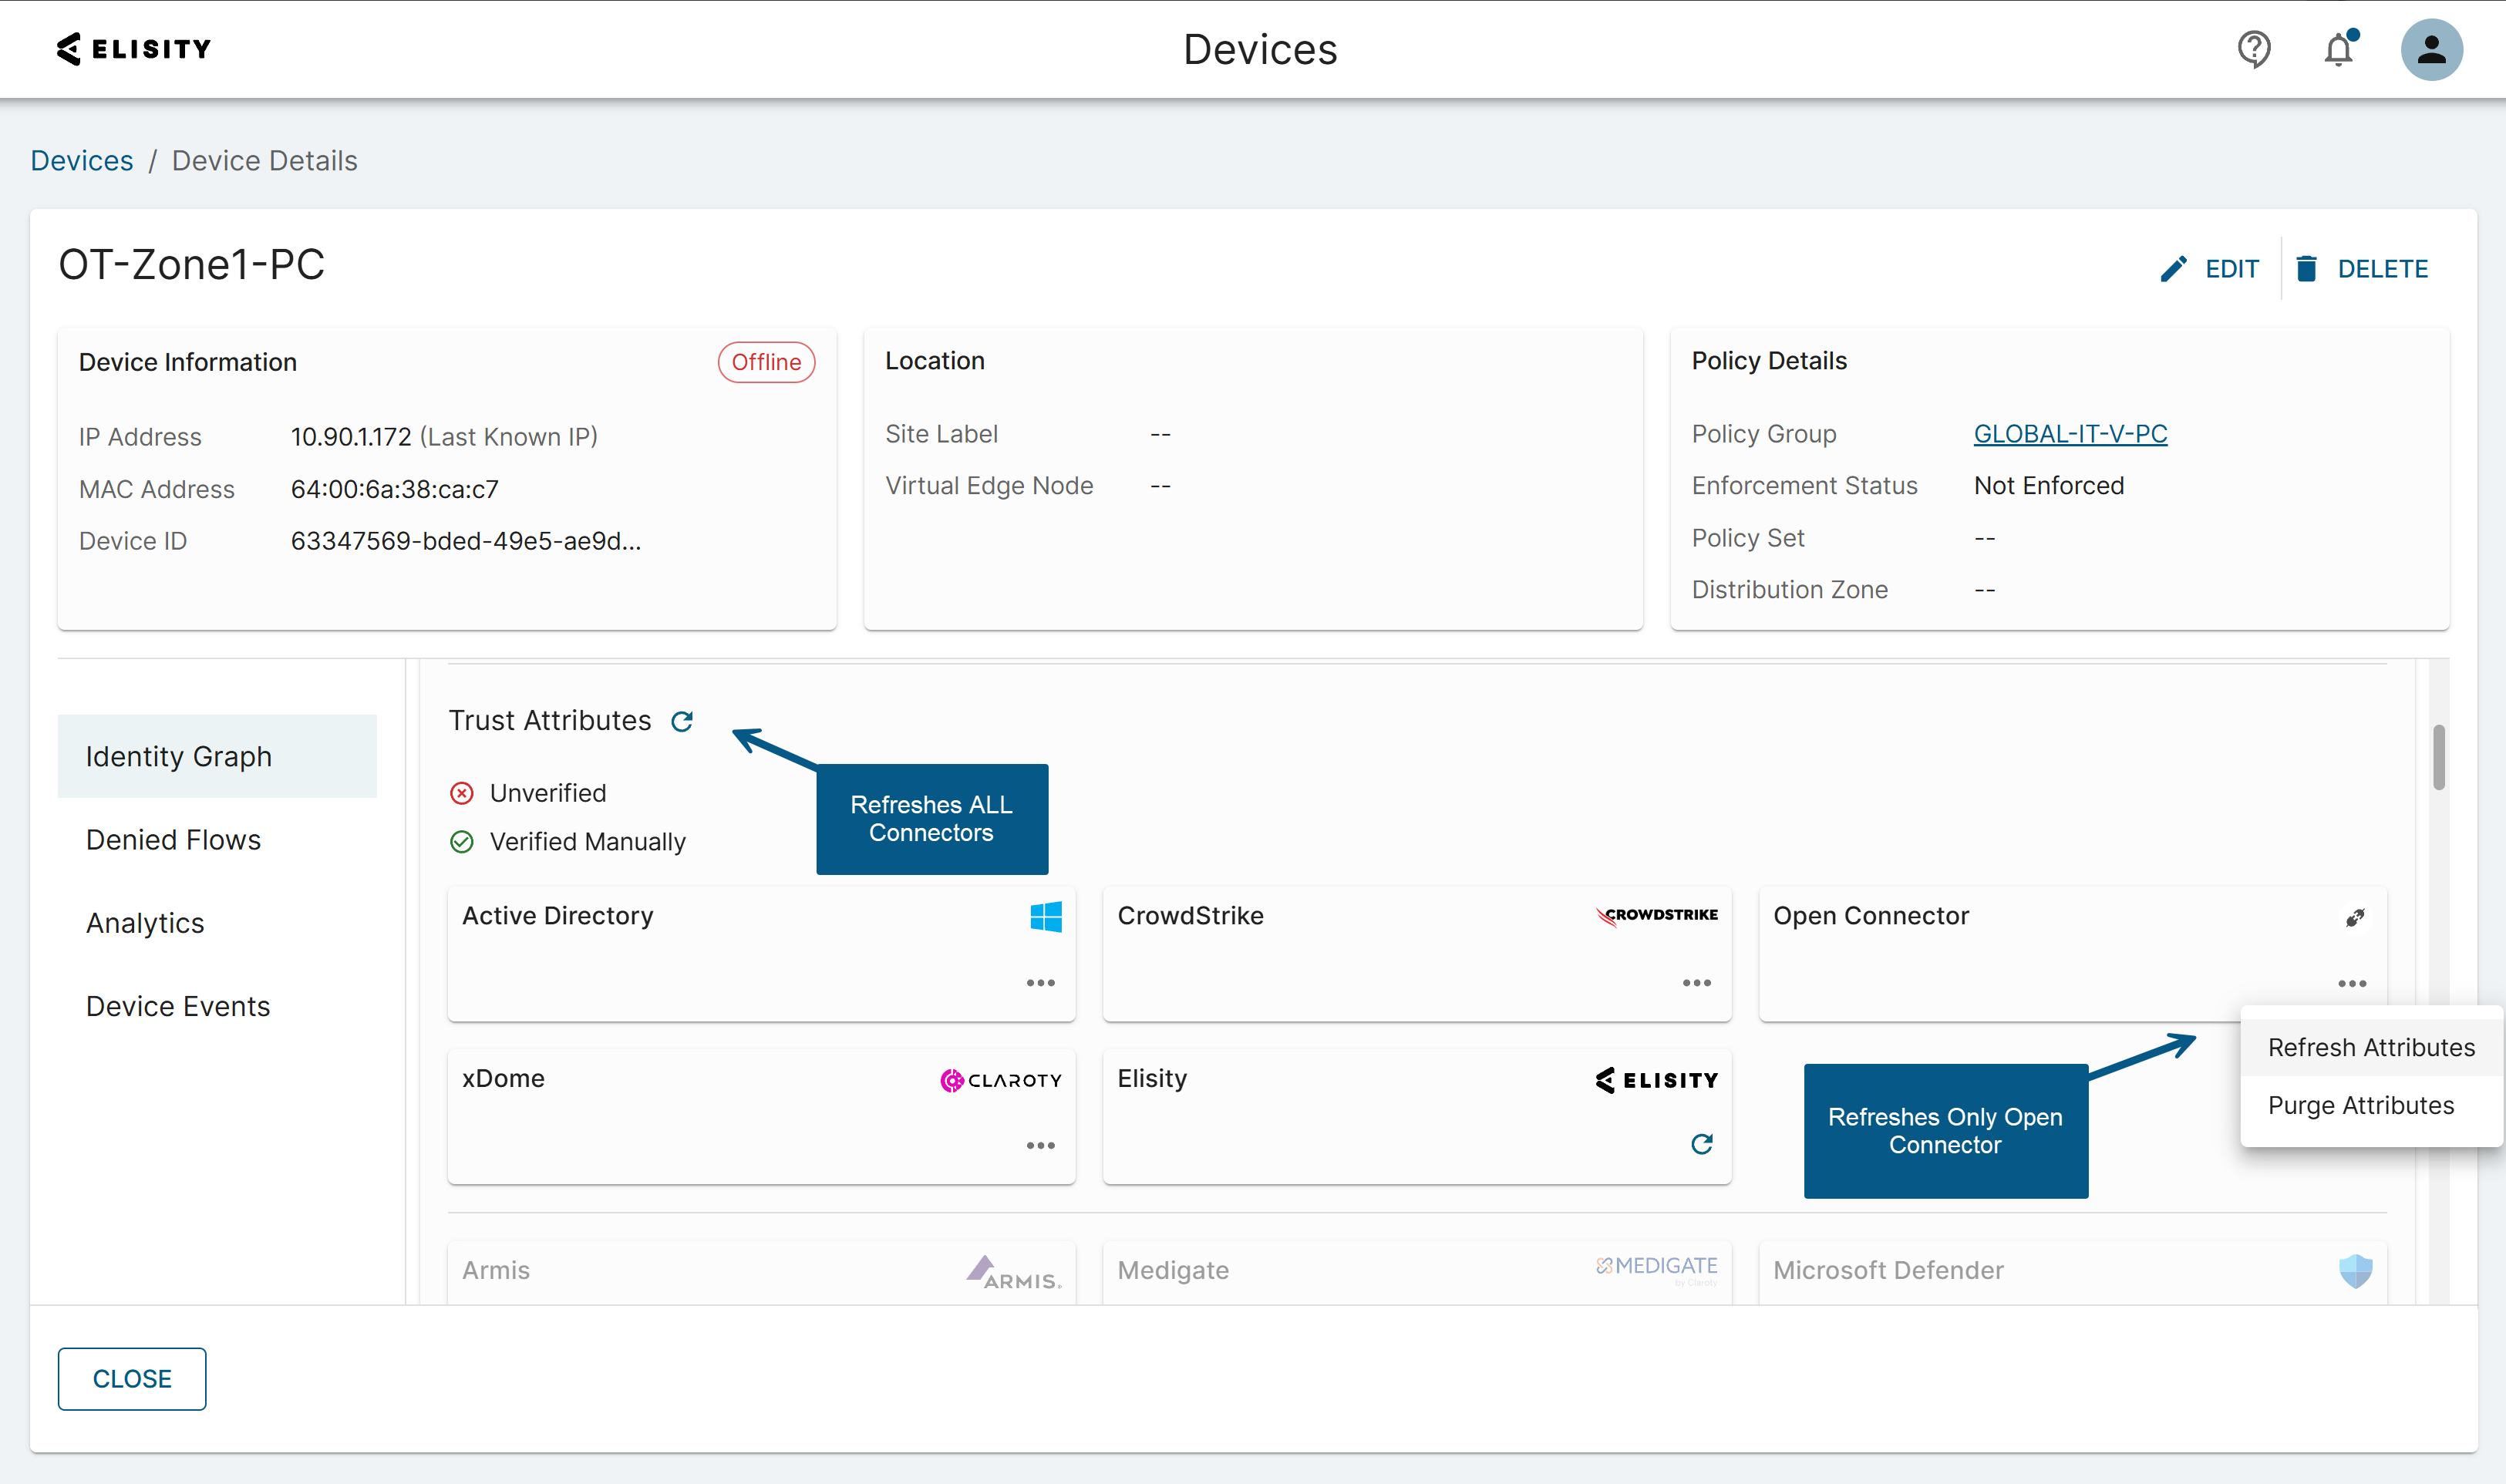The image size is (2506, 1484).
Task: Click the Distribution Zone field name
Action: [x=1790, y=590]
